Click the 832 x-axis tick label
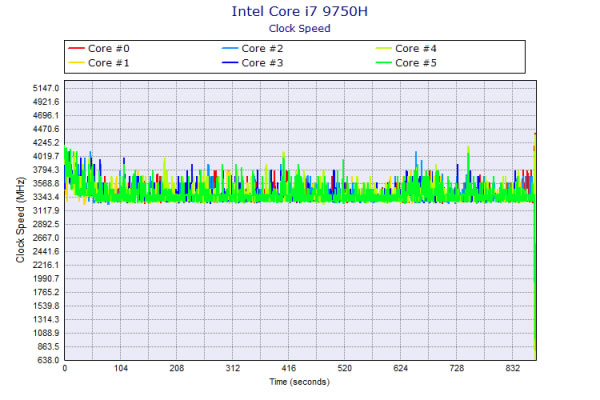 (x=512, y=368)
